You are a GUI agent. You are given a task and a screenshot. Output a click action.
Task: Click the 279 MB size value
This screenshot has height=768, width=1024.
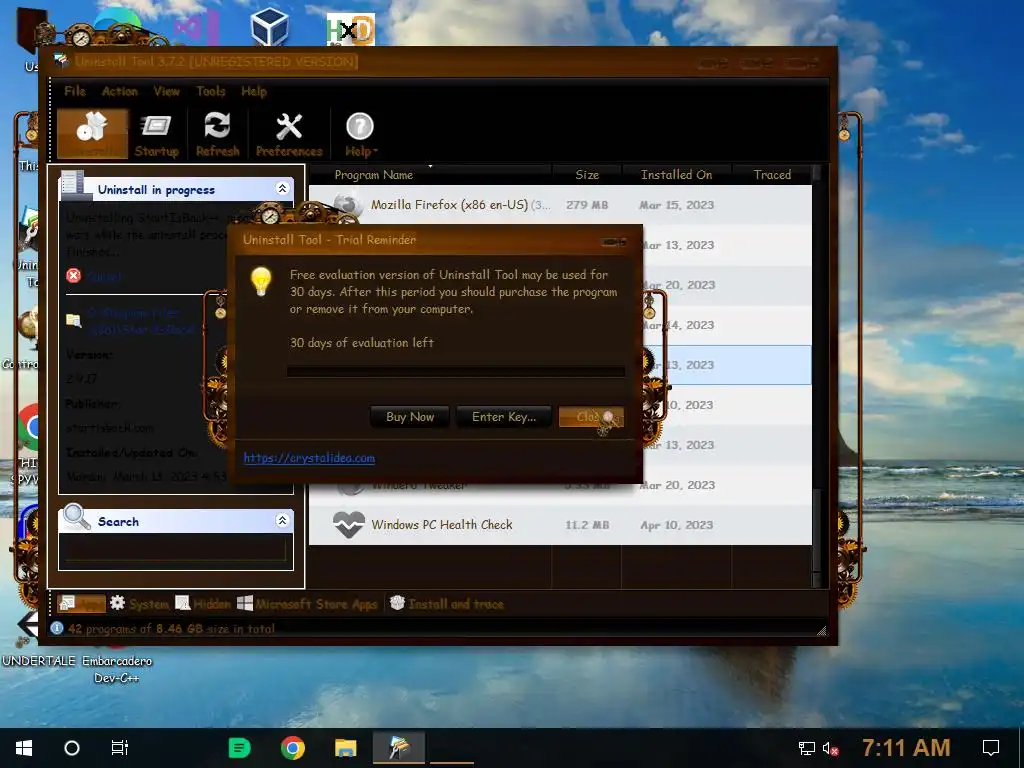pos(586,205)
